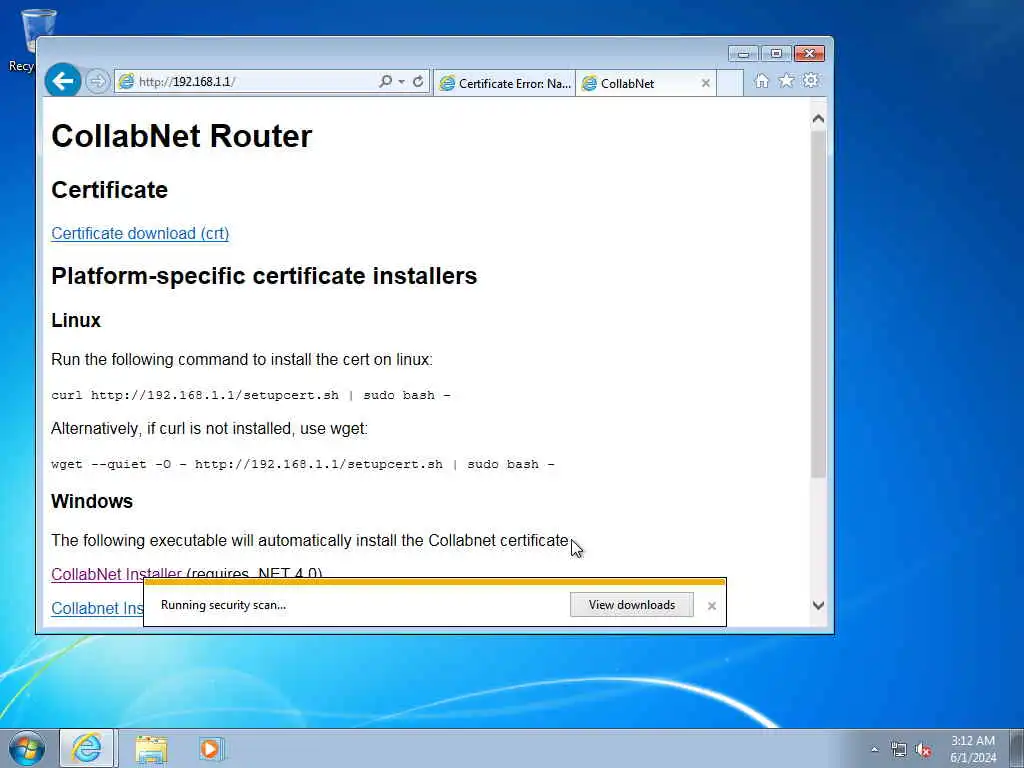1024x768 pixels.
Task: Open Windows Explorer from the taskbar
Action: click(152, 748)
